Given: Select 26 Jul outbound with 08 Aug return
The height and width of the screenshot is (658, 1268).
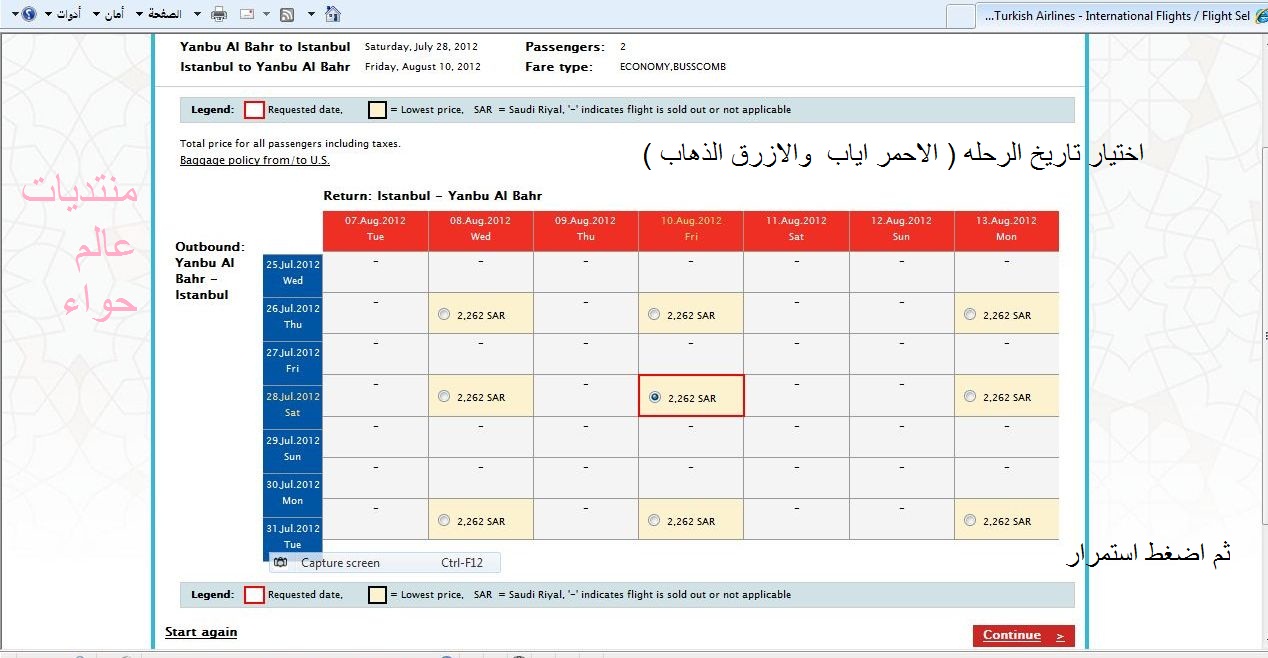Looking at the screenshot, I should click(444, 314).
